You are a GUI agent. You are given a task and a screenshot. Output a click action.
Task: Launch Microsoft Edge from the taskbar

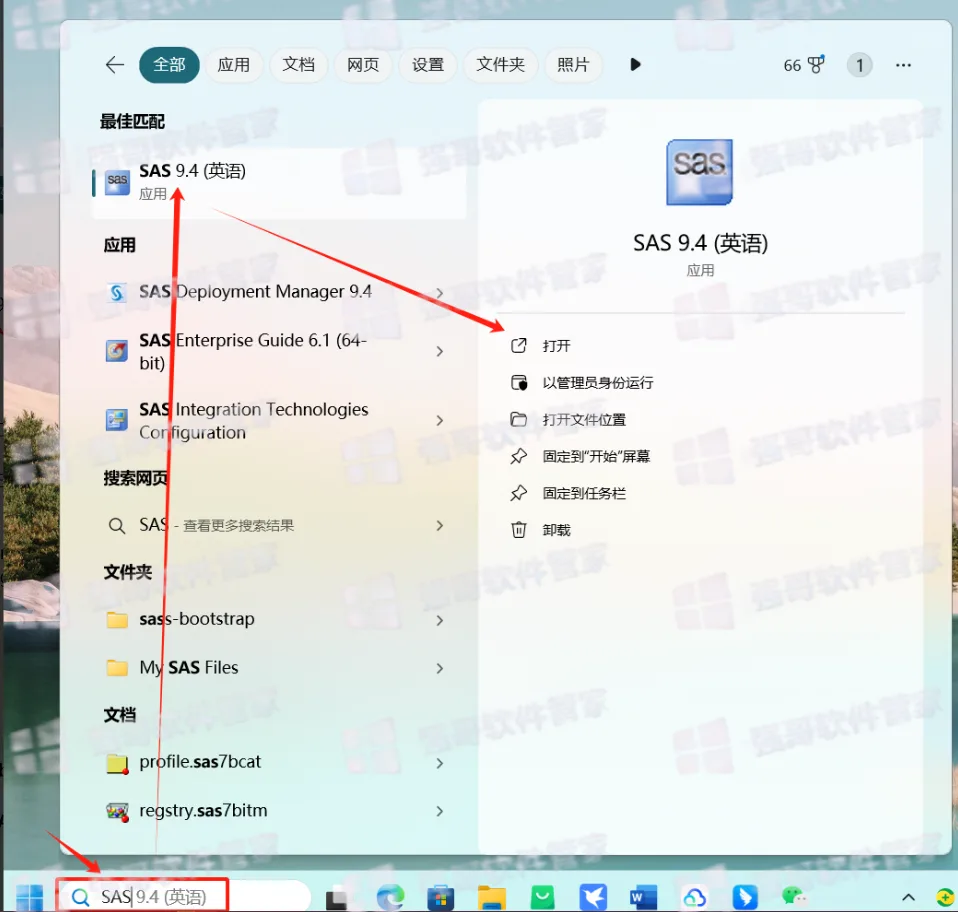(390, 897)
